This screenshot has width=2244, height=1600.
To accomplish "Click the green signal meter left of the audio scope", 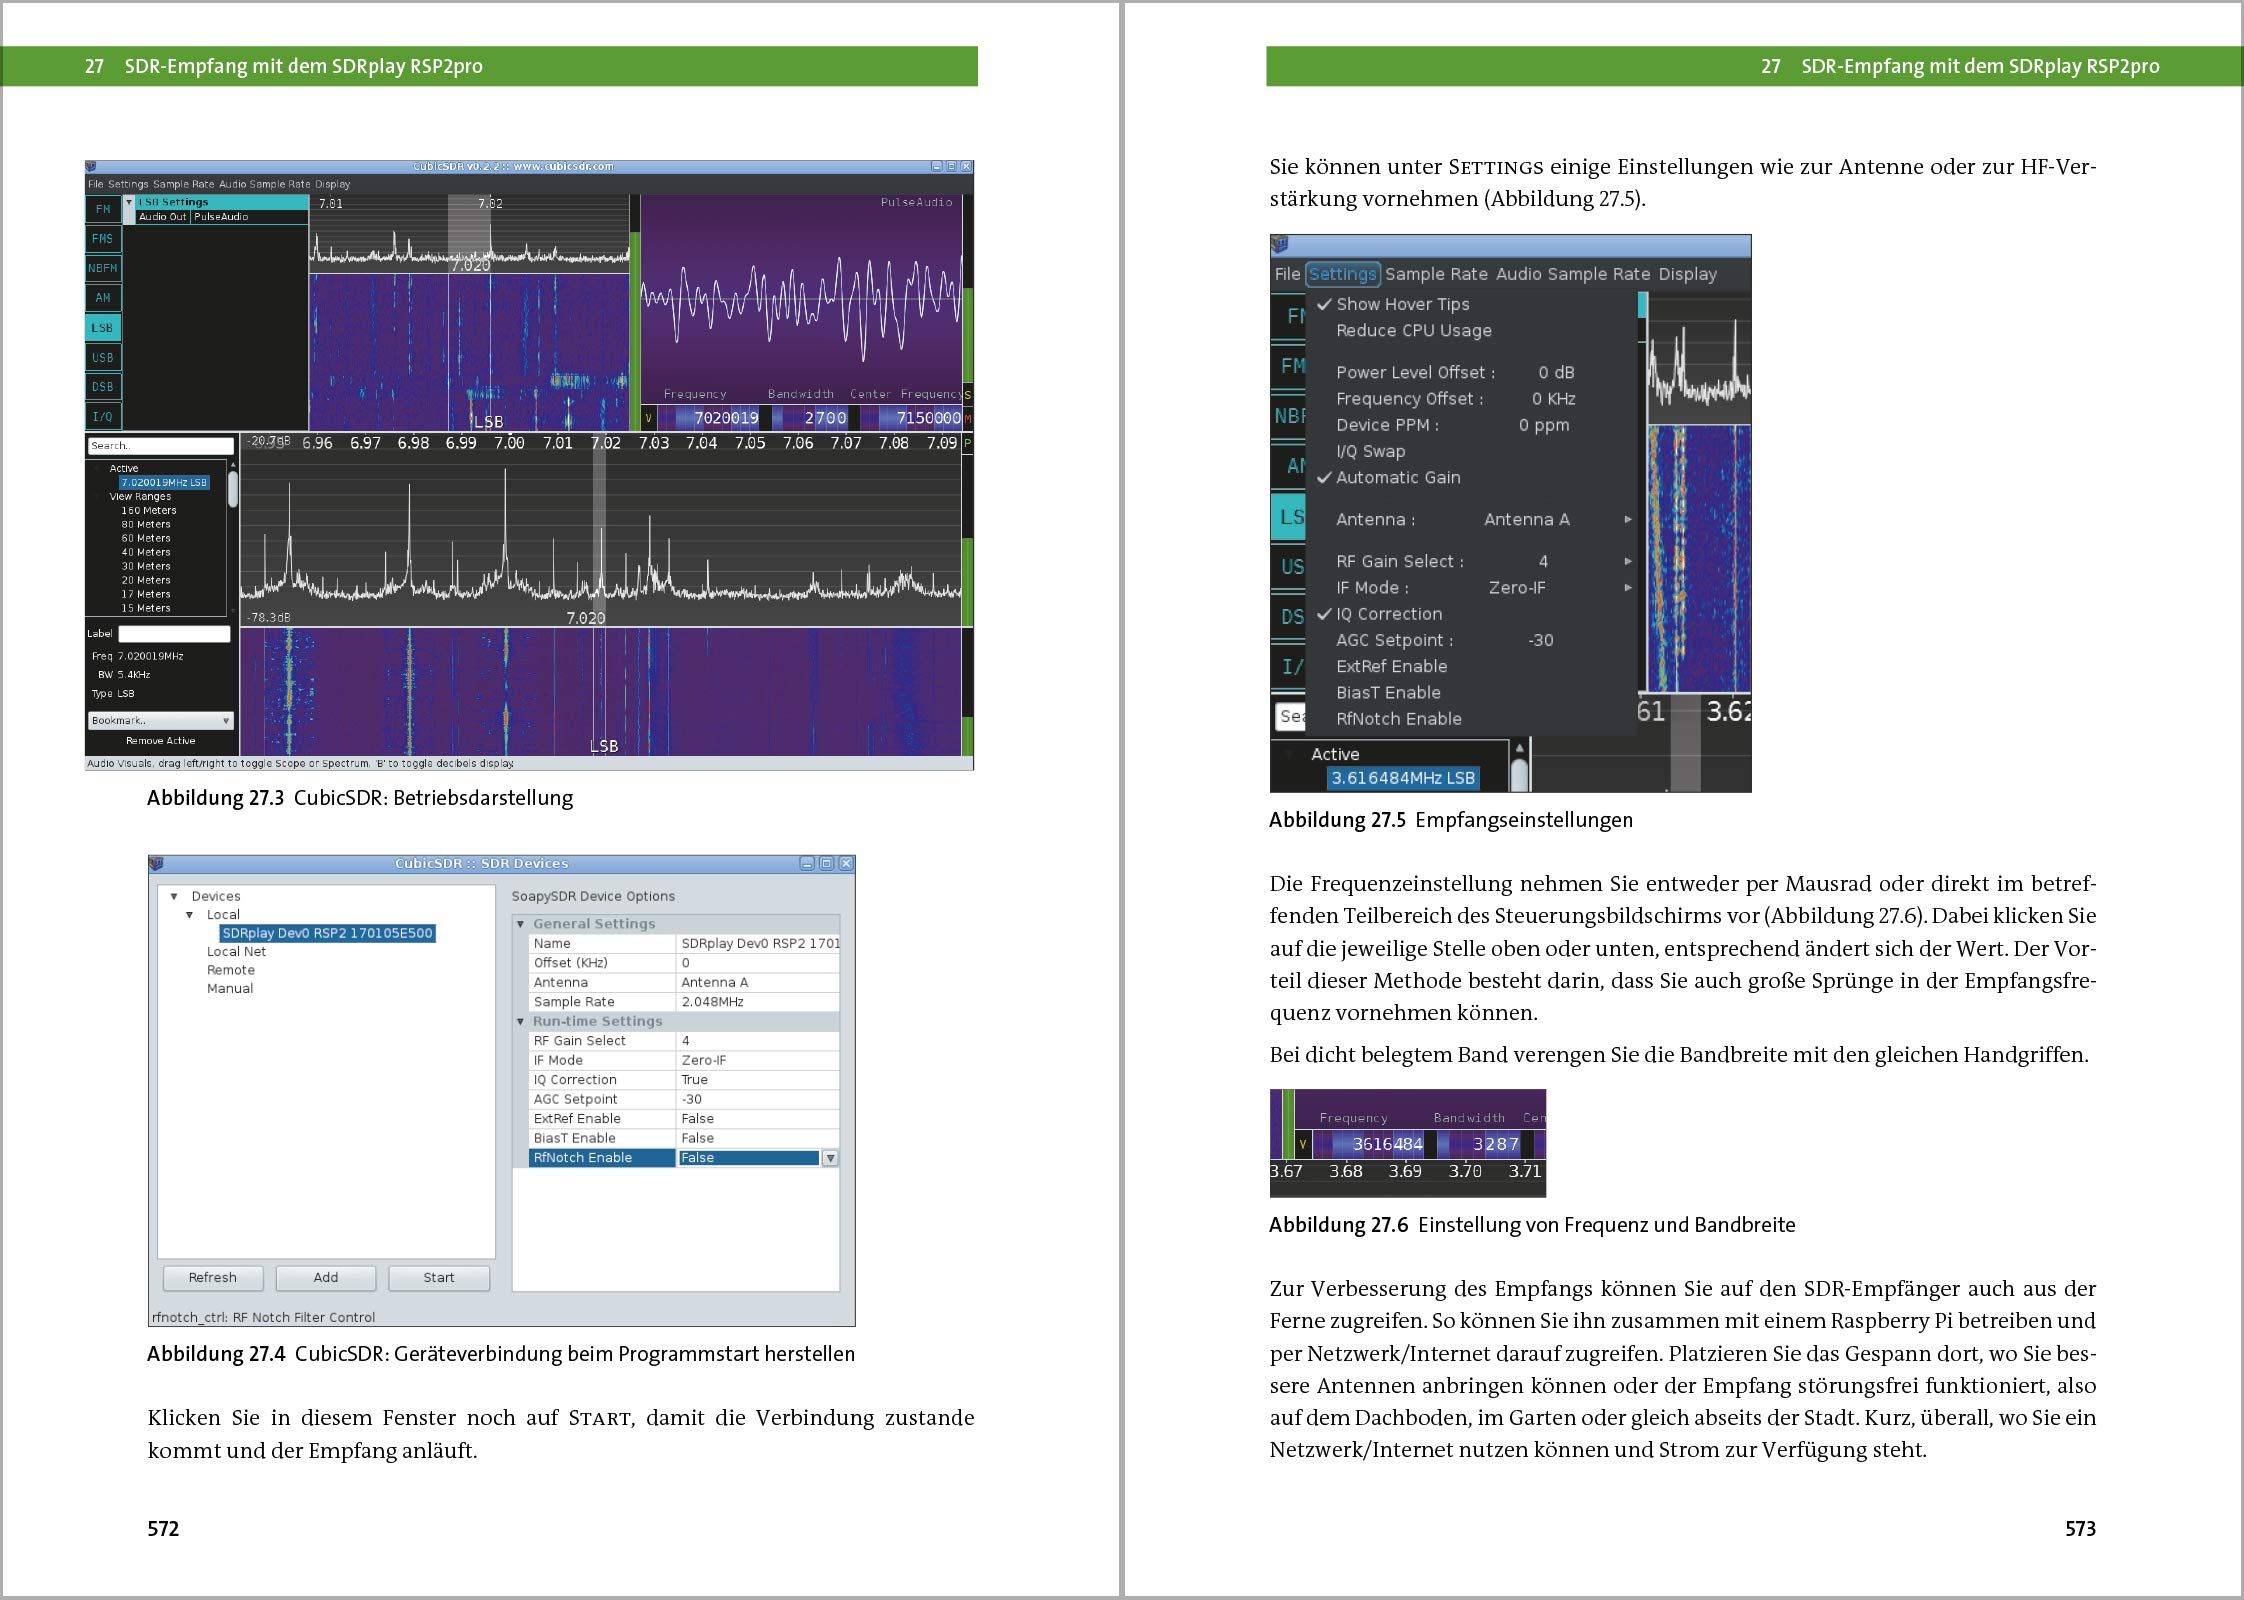I will pos(634,330).
